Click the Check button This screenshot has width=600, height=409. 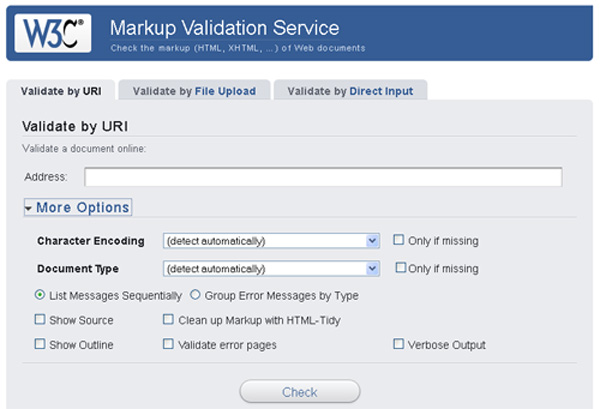[300, 391]
